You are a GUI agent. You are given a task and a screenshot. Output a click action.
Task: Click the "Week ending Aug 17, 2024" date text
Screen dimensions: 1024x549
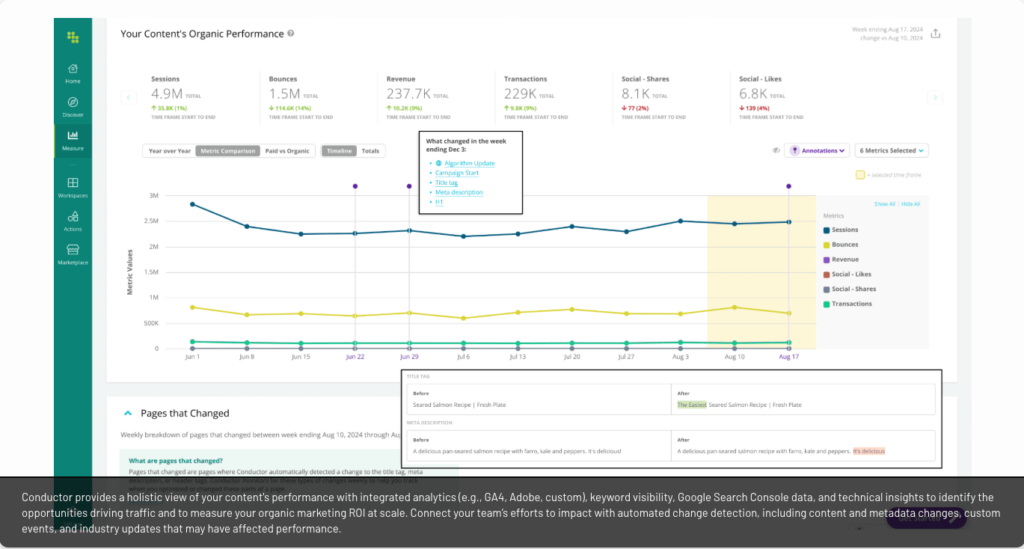[888, 29]
